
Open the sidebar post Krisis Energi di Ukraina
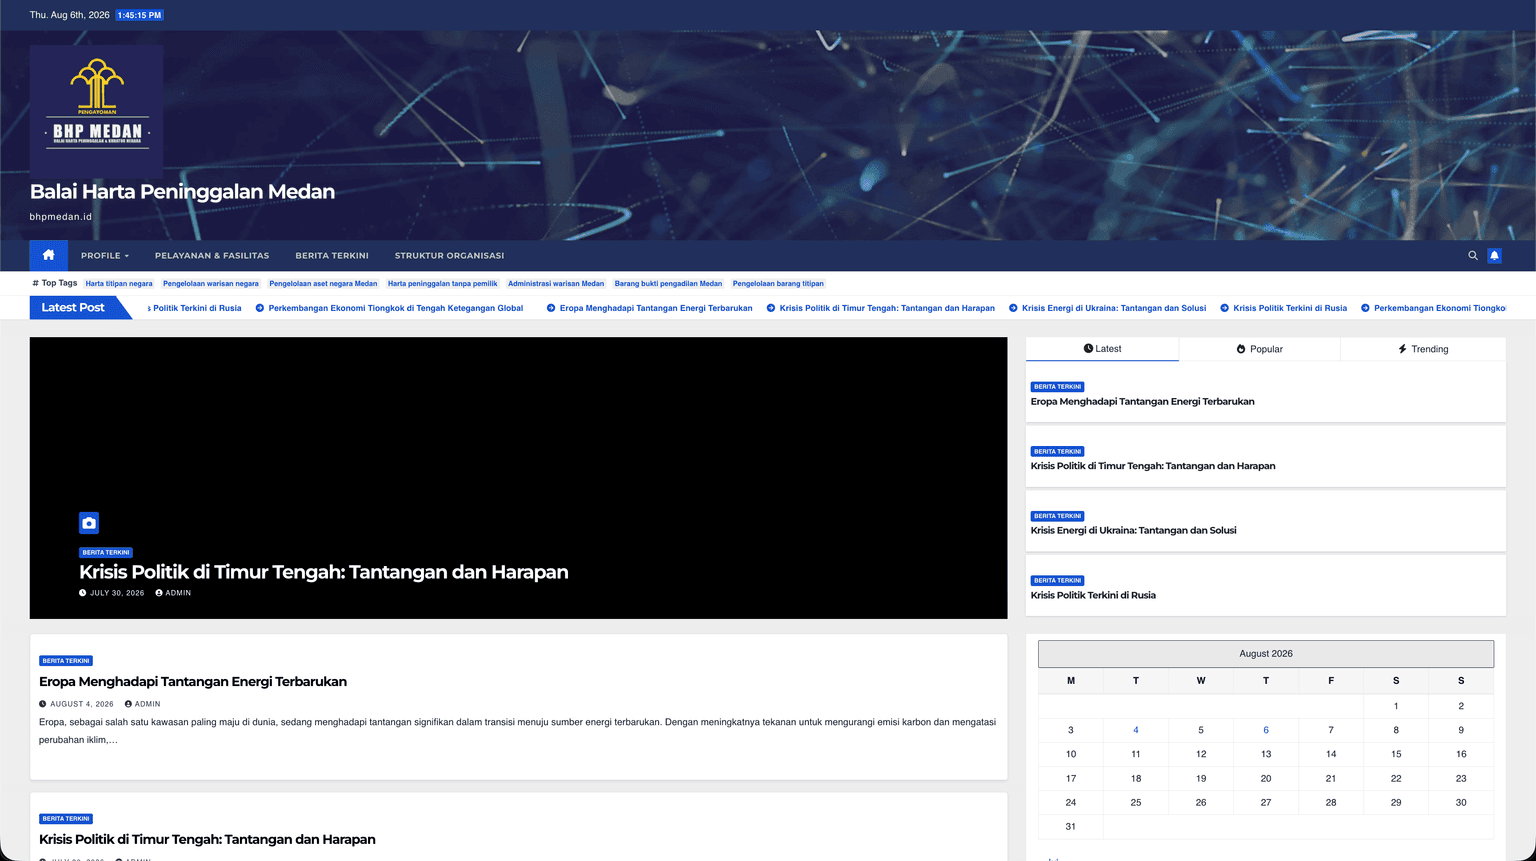[x=1134, y=531]
